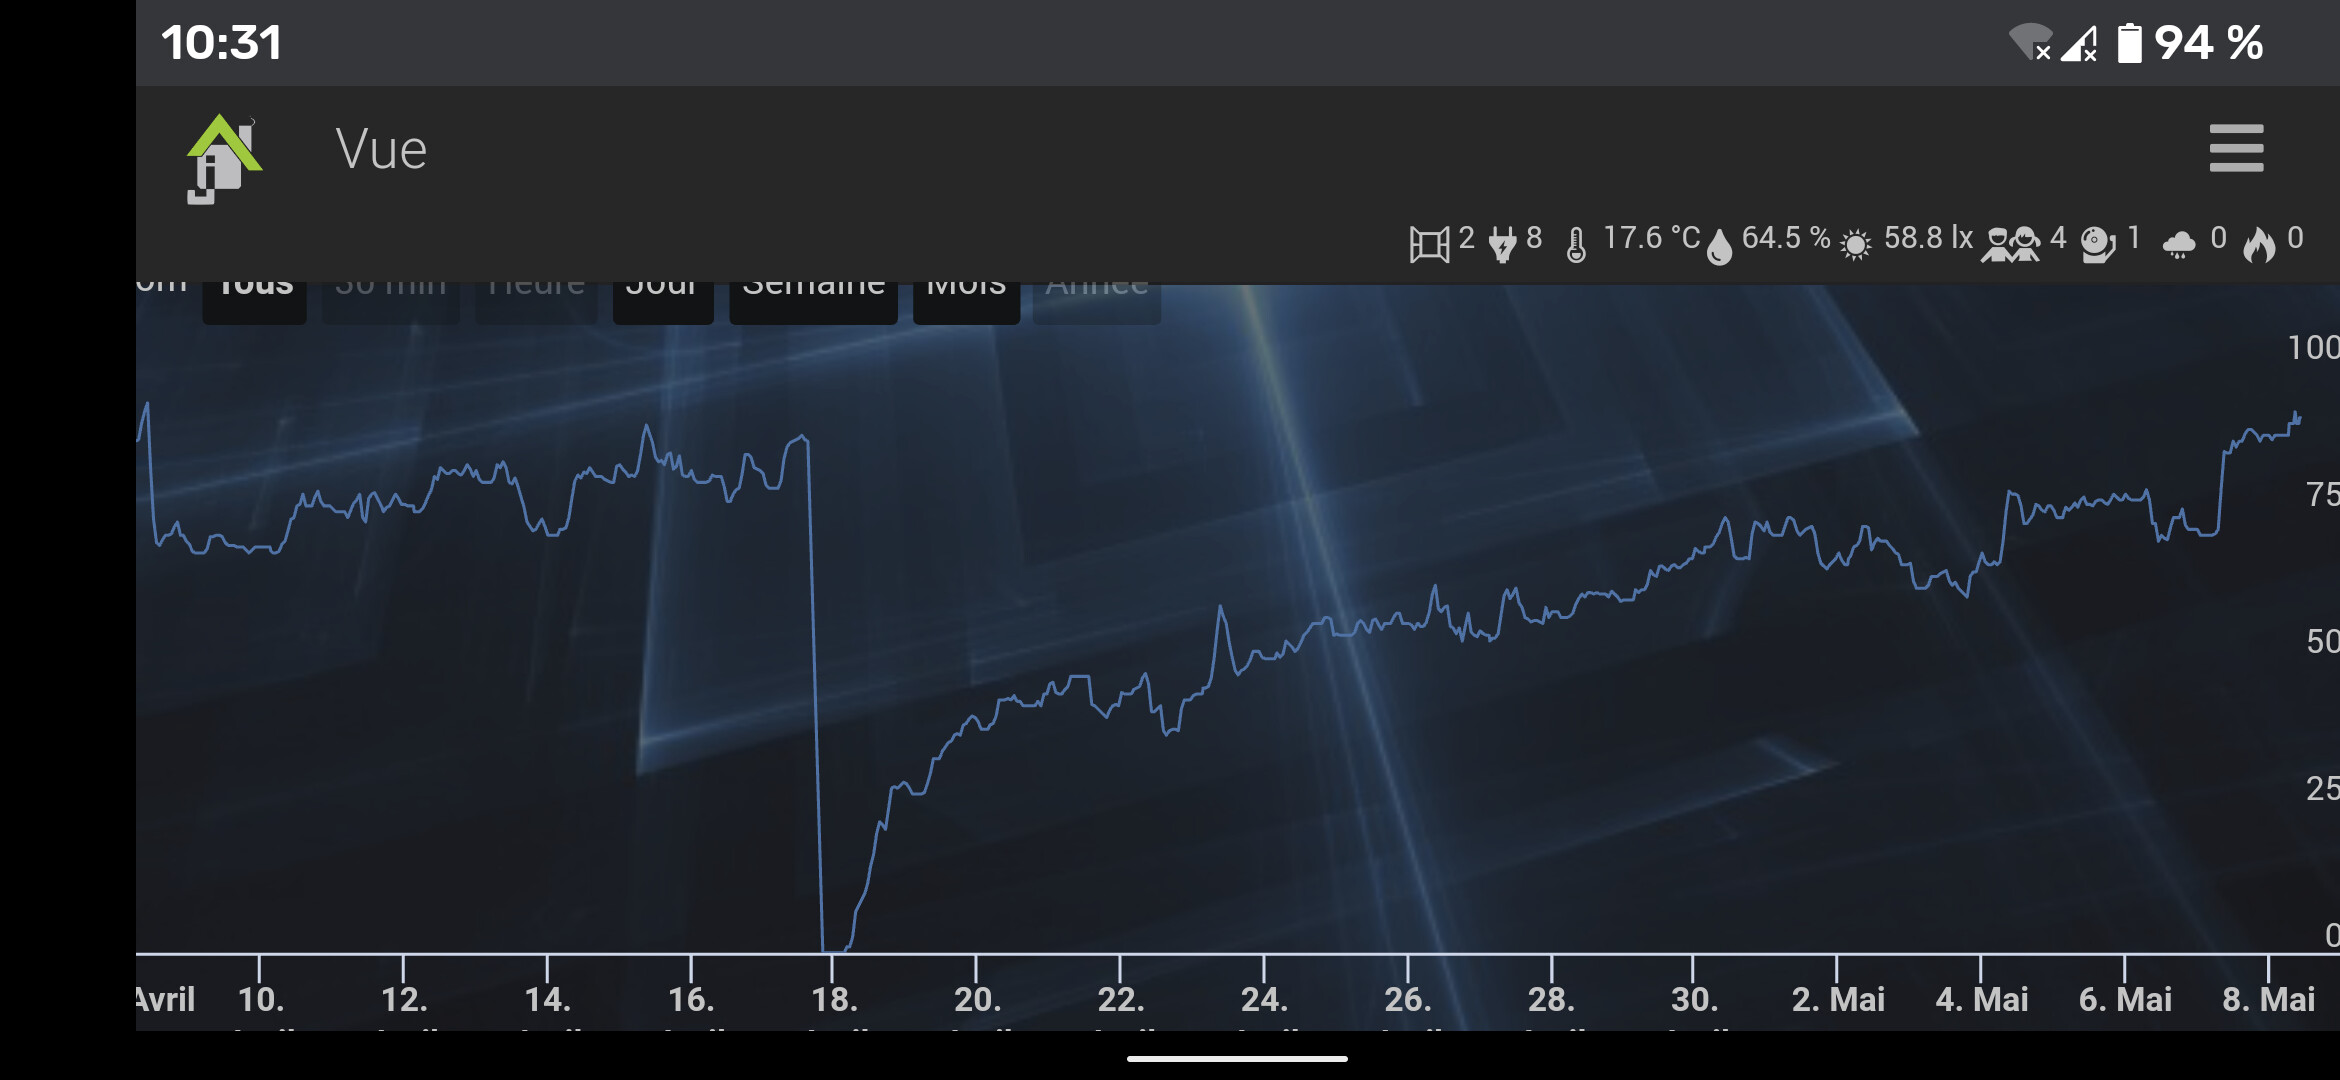Screen dimensions: 2340x1080
Task: Click the 75 value axis label
Action: coord(2323,494)
